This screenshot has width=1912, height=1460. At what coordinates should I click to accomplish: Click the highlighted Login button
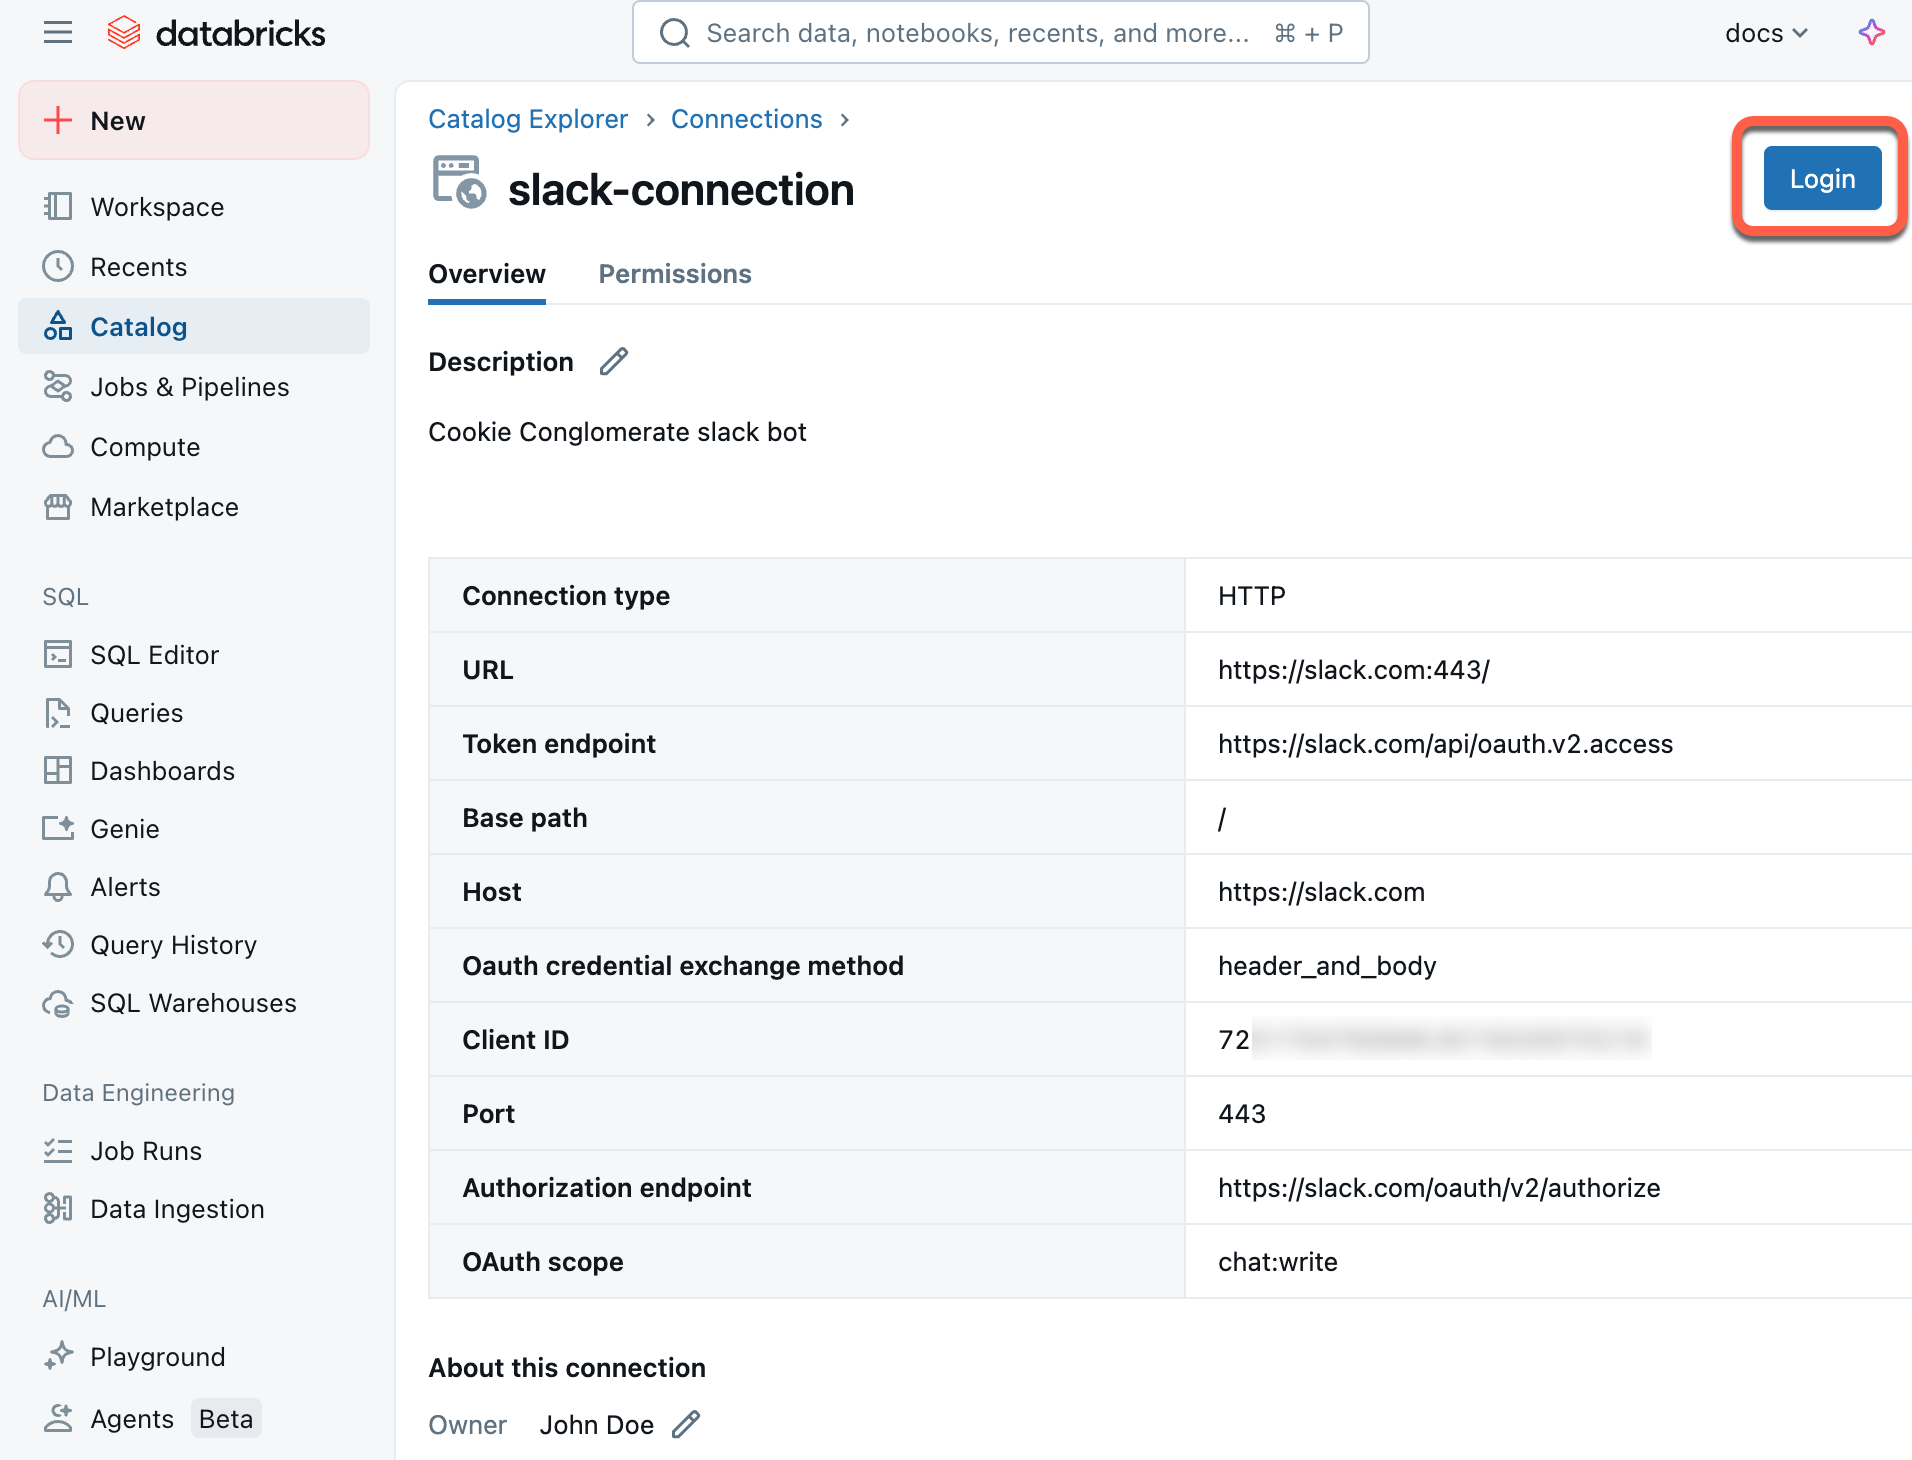click(x=1822, y=178)
